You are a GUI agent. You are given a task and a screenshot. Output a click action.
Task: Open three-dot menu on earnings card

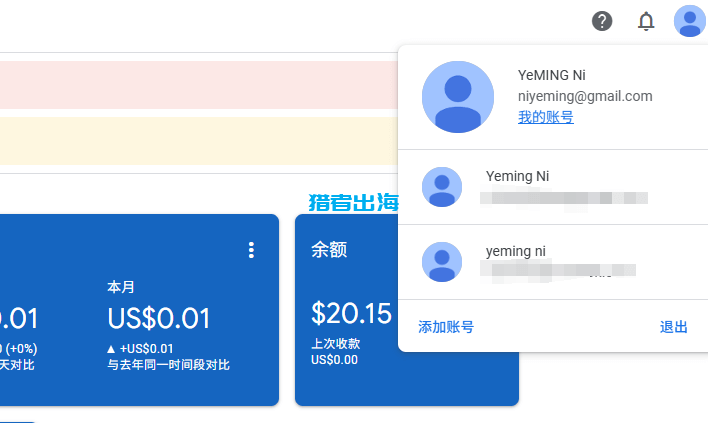[x=251, y=250]
